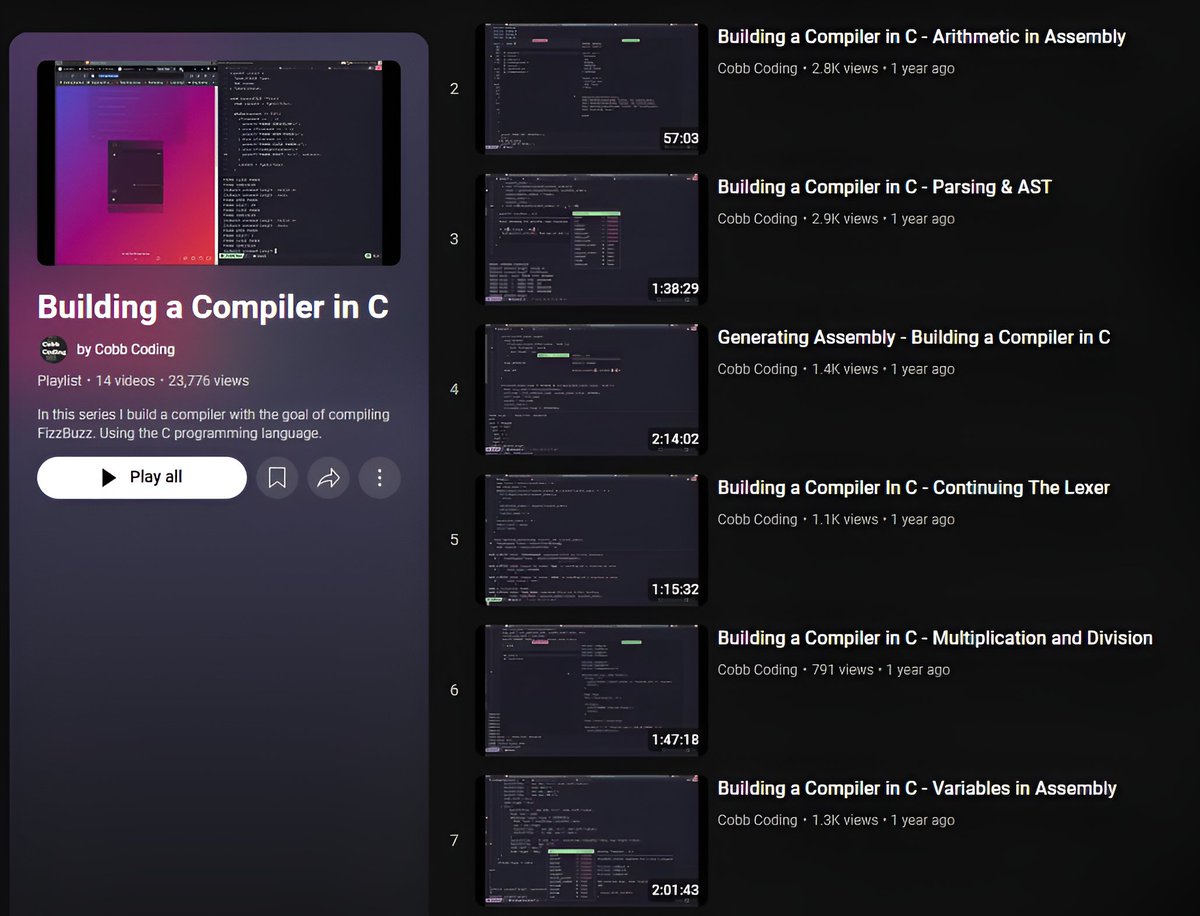1200x916 pixels.
Task: Open Cobb Coding channel avatar
Action: click(x=53, y=349)
